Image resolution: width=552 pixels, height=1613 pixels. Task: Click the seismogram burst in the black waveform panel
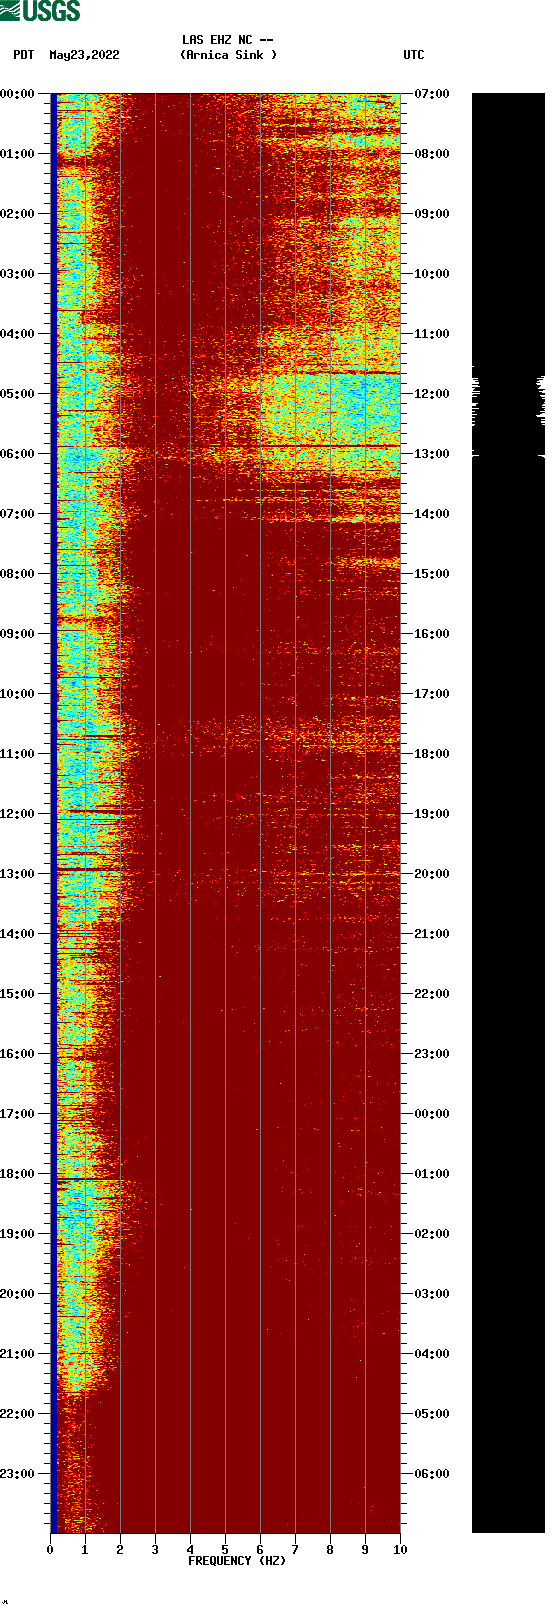(508, 411)
